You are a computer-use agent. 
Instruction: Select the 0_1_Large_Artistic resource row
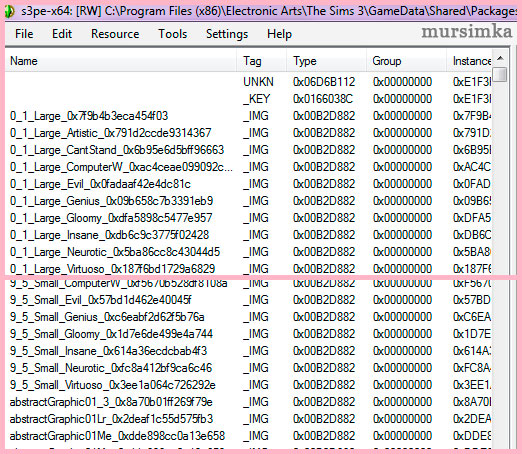tap(248, 133)
